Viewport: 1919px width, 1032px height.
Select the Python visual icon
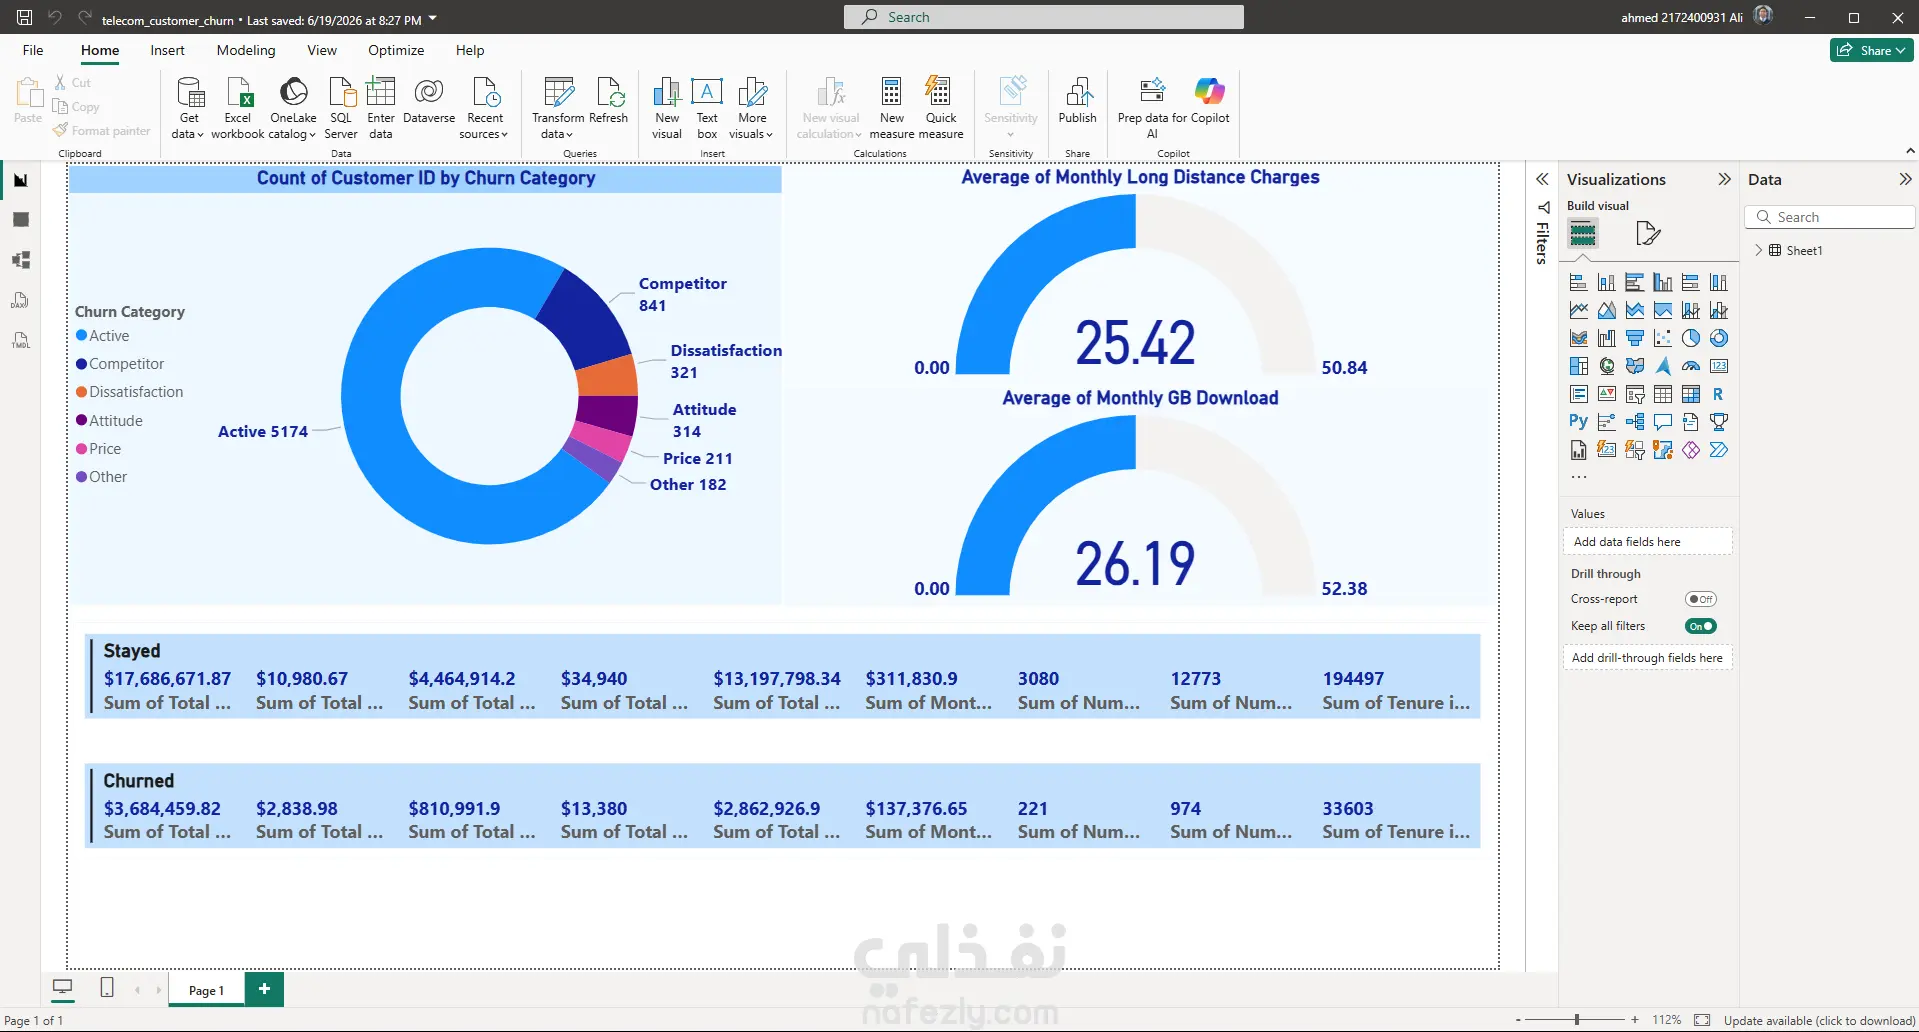click(1578, 422)
